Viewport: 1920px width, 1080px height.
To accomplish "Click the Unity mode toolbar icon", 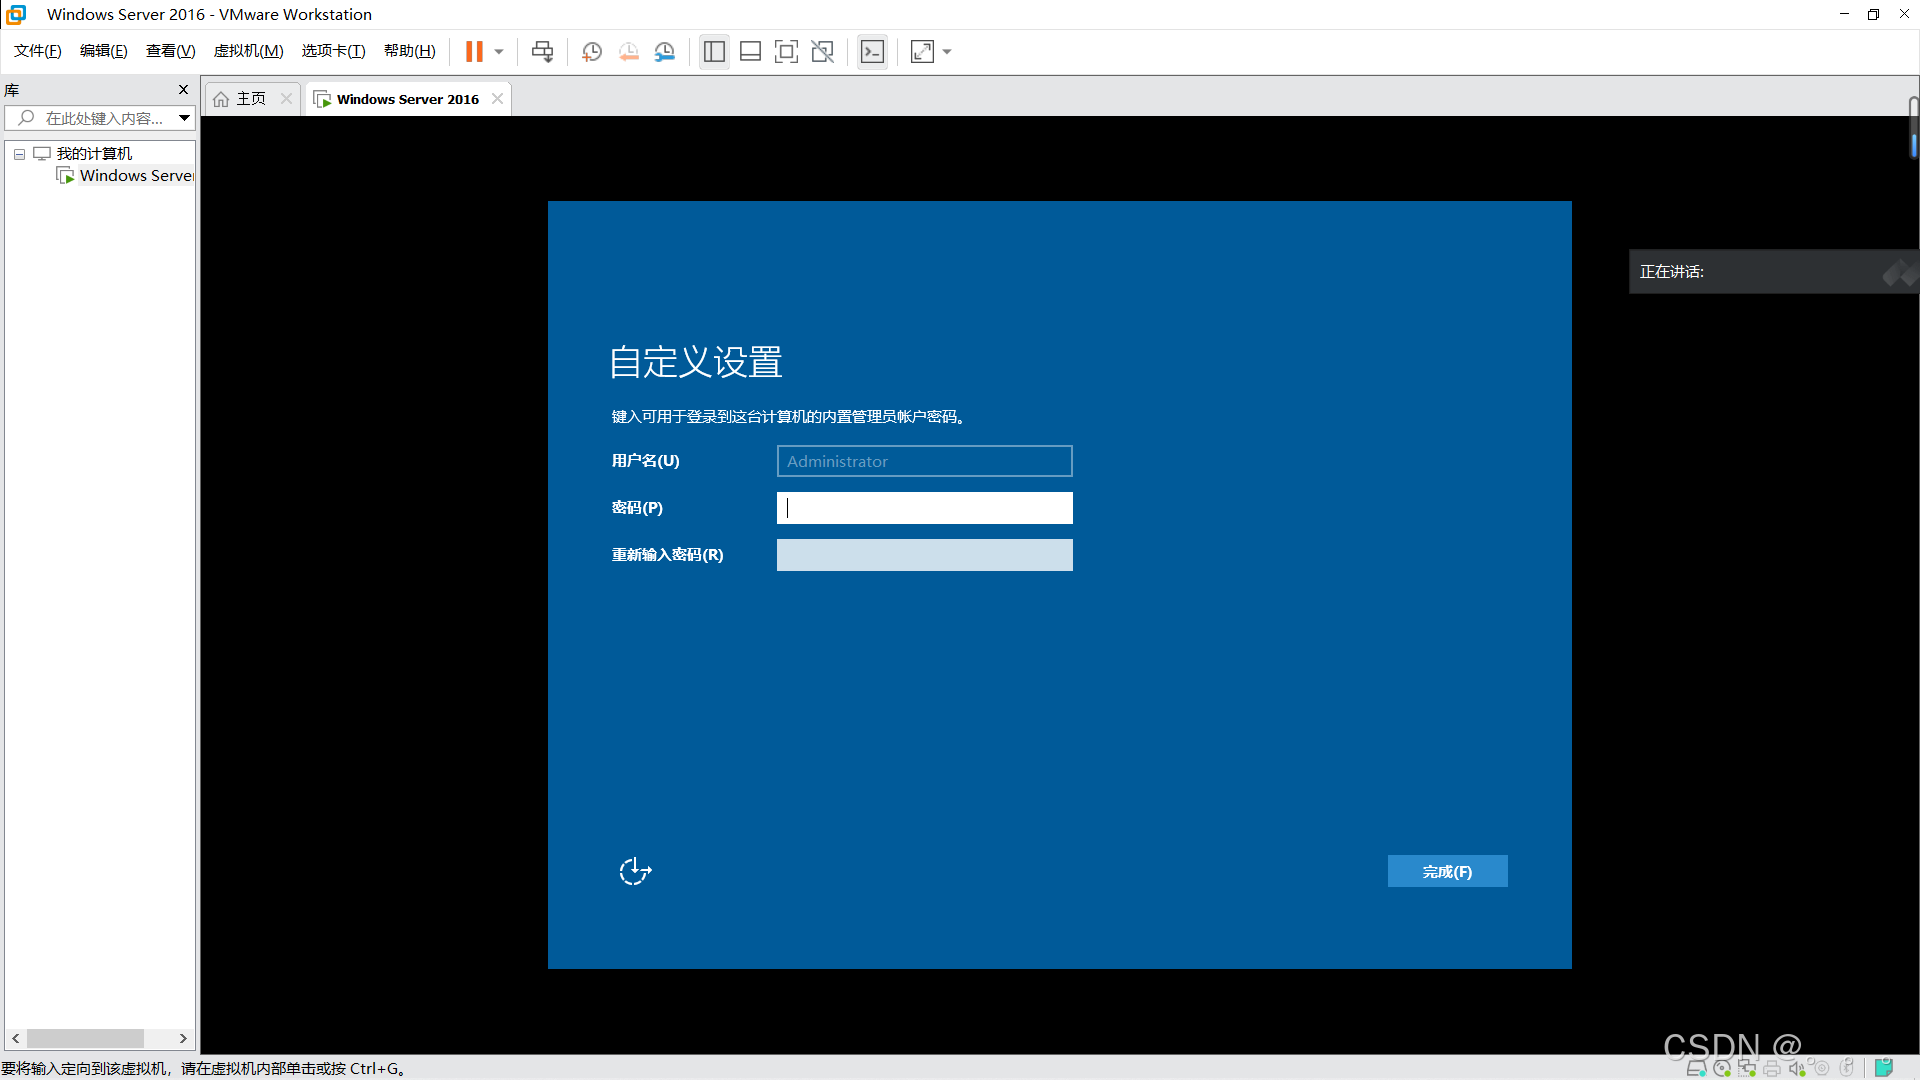I will click(x=822, y=52).
